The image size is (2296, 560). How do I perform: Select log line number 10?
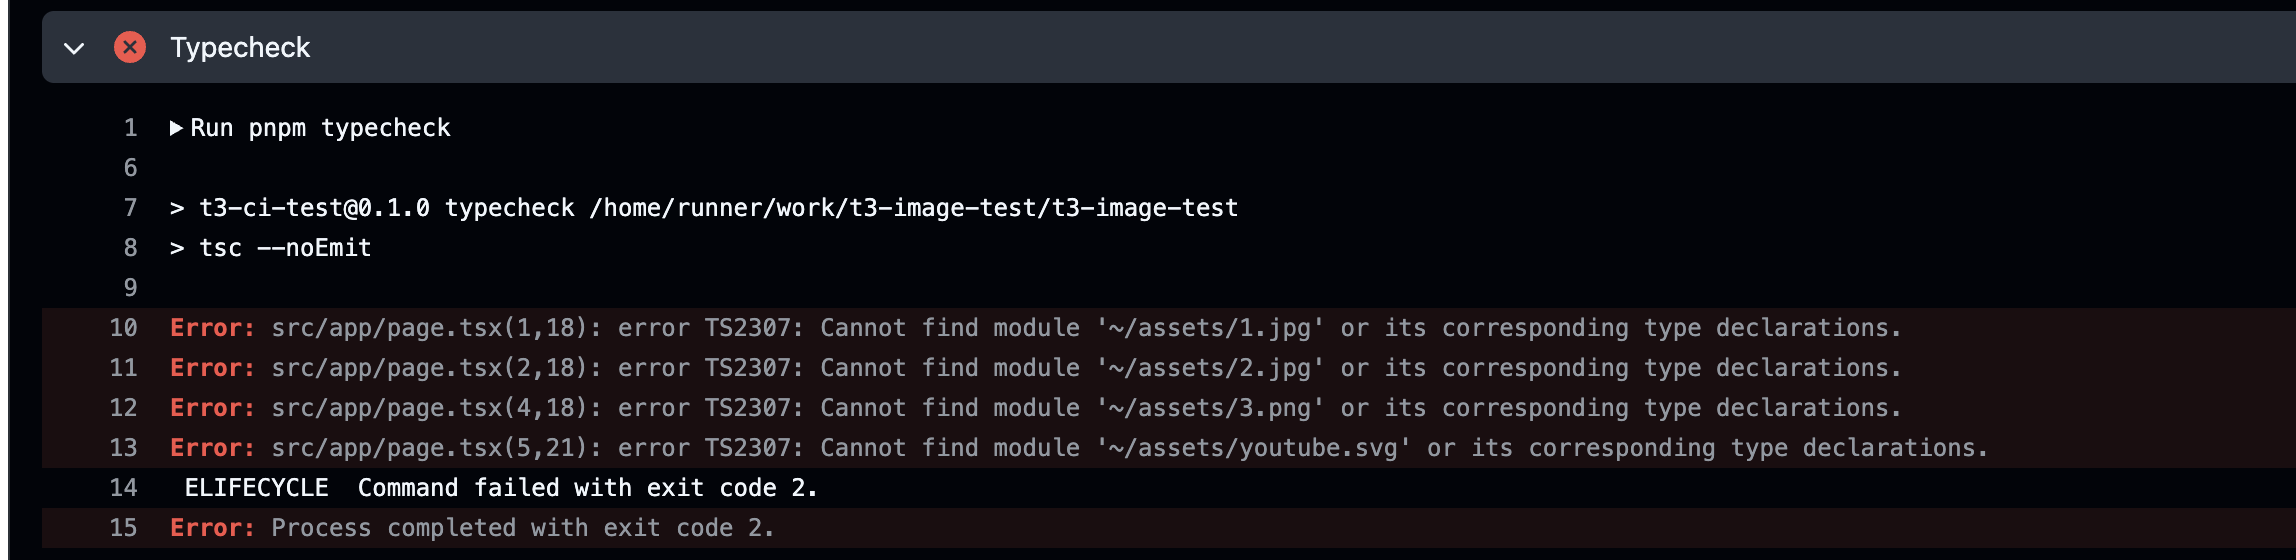[123, 328]
